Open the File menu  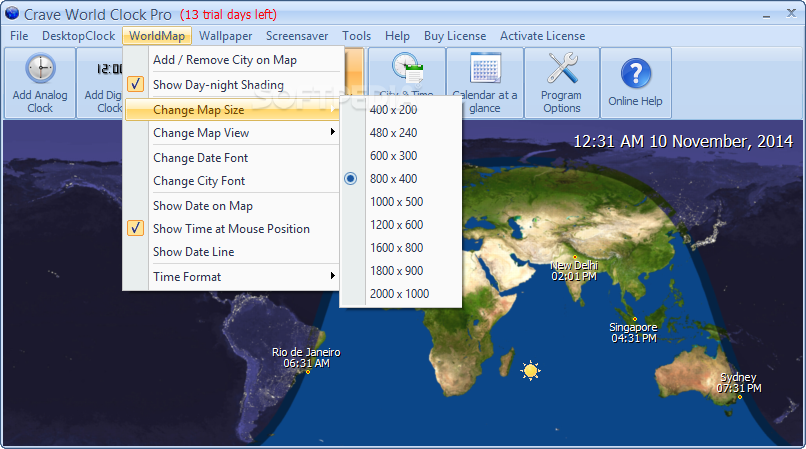coord(19,36)
